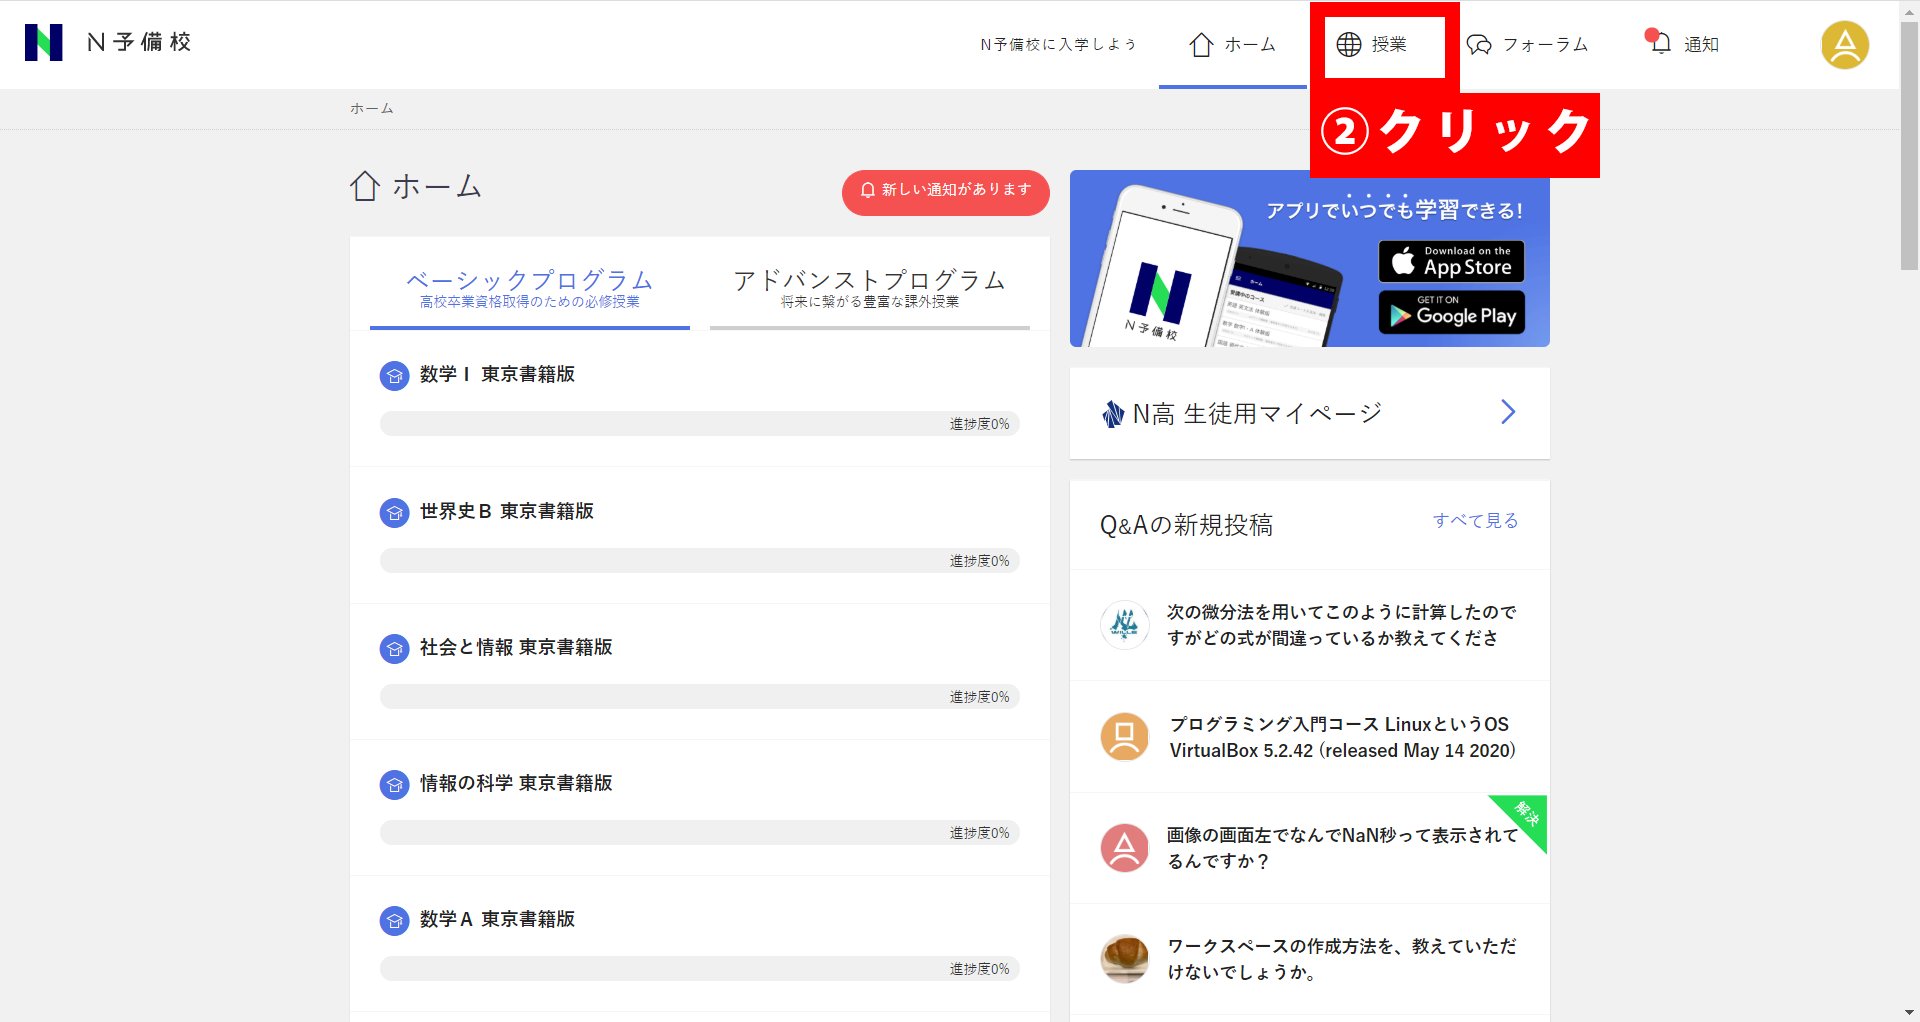The image size is (1920, 1022).
Task: Click the bell icon with red badge
Action: [1658, 43]
